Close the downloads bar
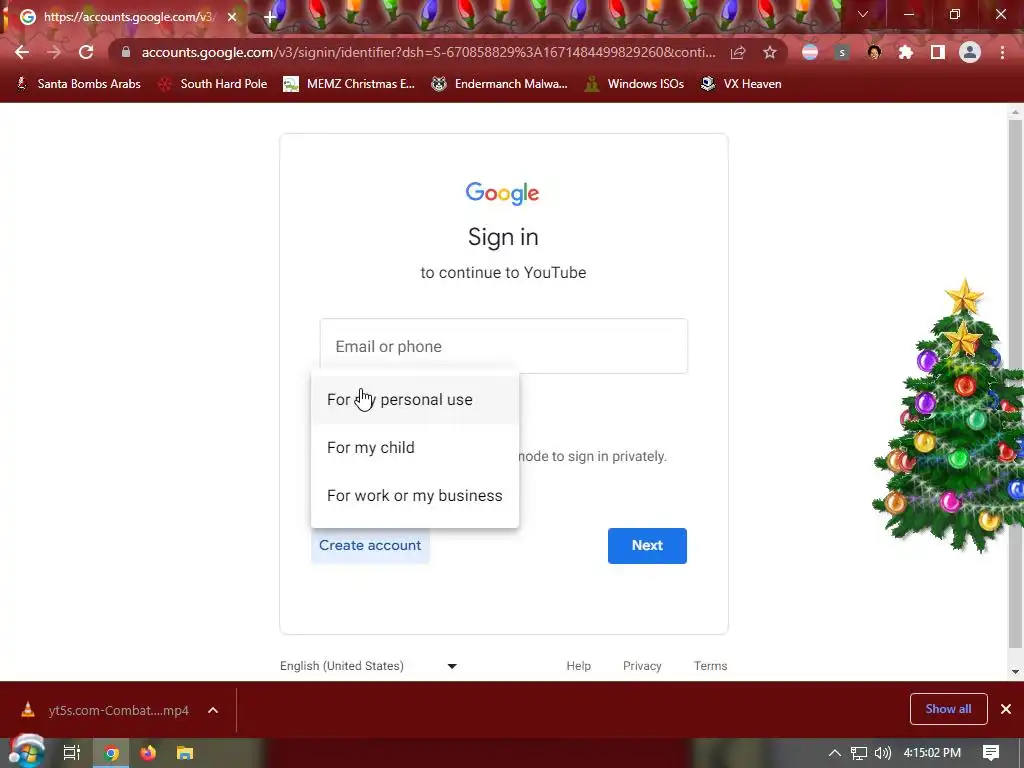1024x768 pixels. (x=1006, y=709)
